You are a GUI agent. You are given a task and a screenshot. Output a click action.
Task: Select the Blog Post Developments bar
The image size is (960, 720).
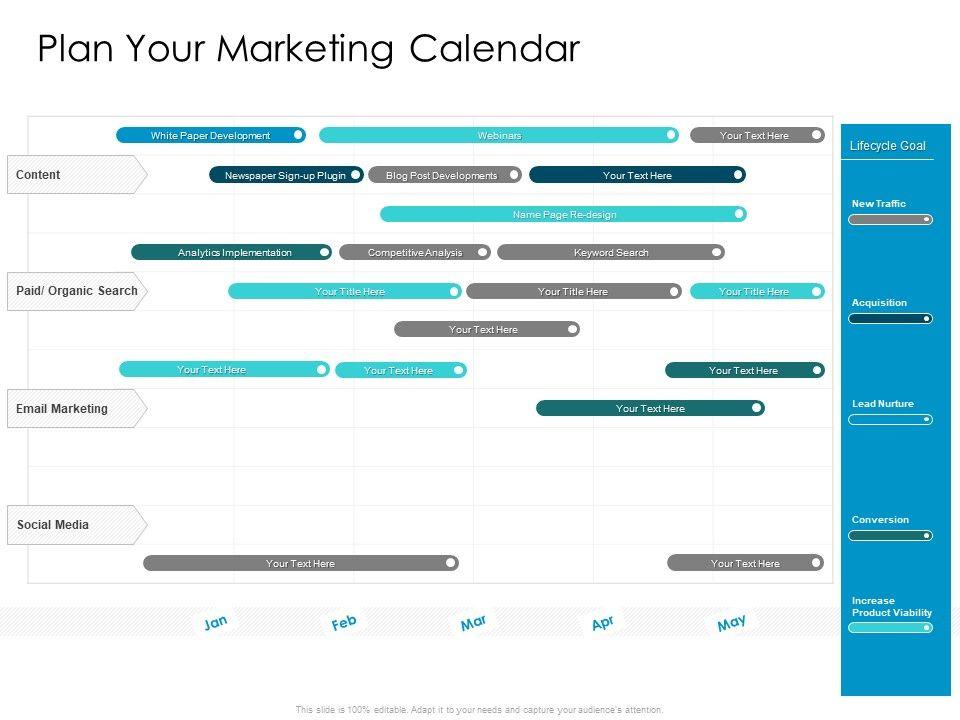tap(444, 175)
